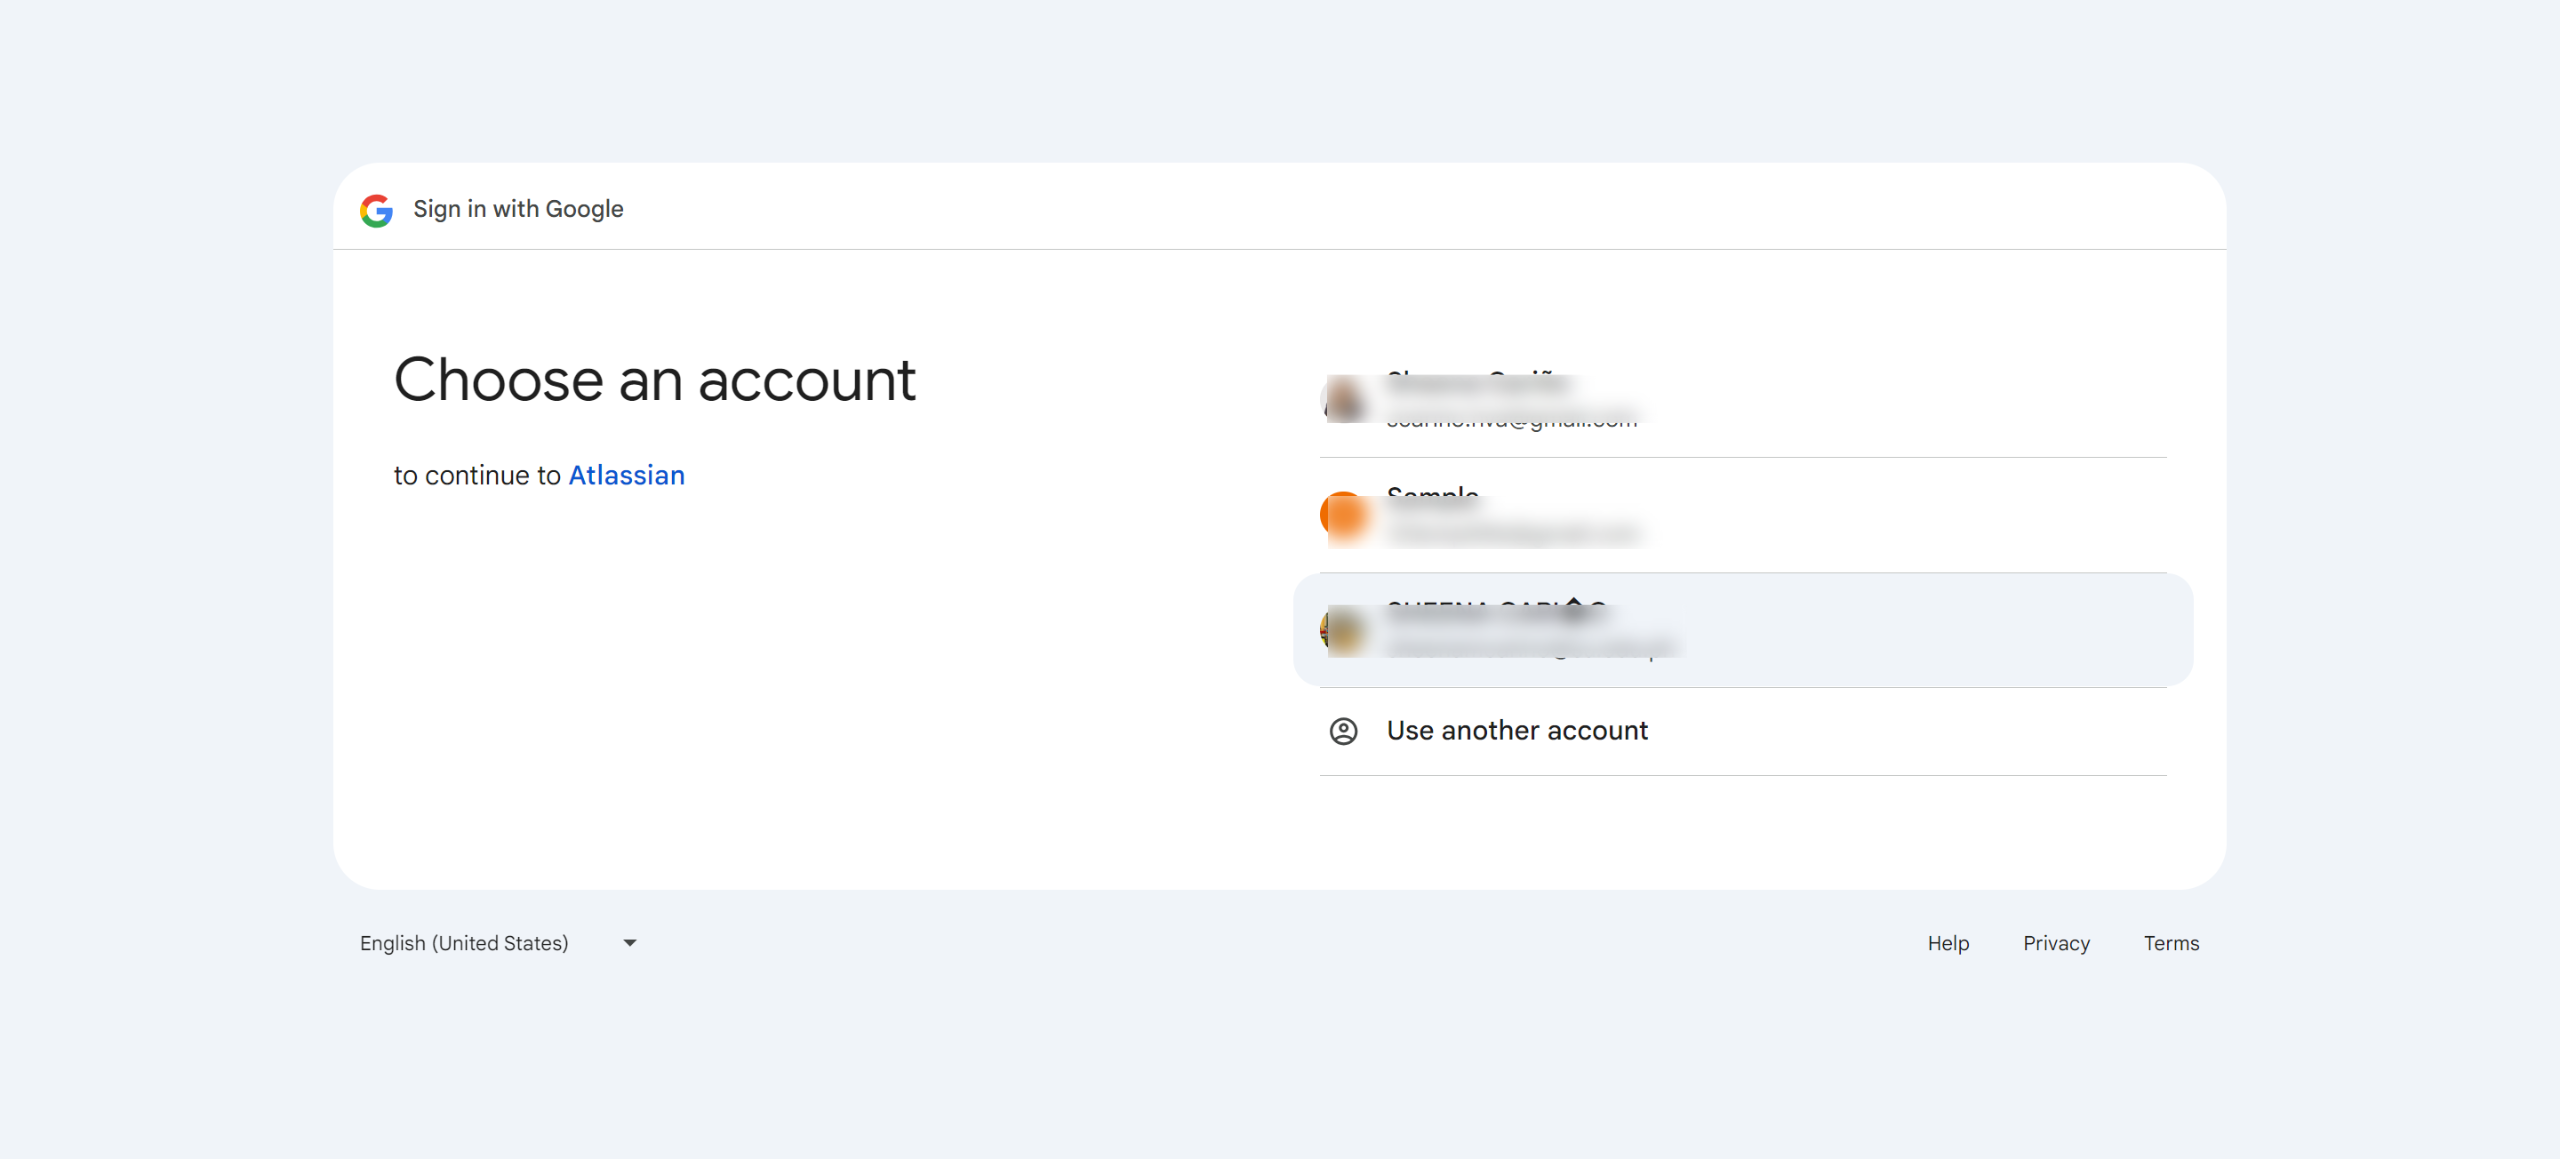Open the Atlassian link

[626, 475]
